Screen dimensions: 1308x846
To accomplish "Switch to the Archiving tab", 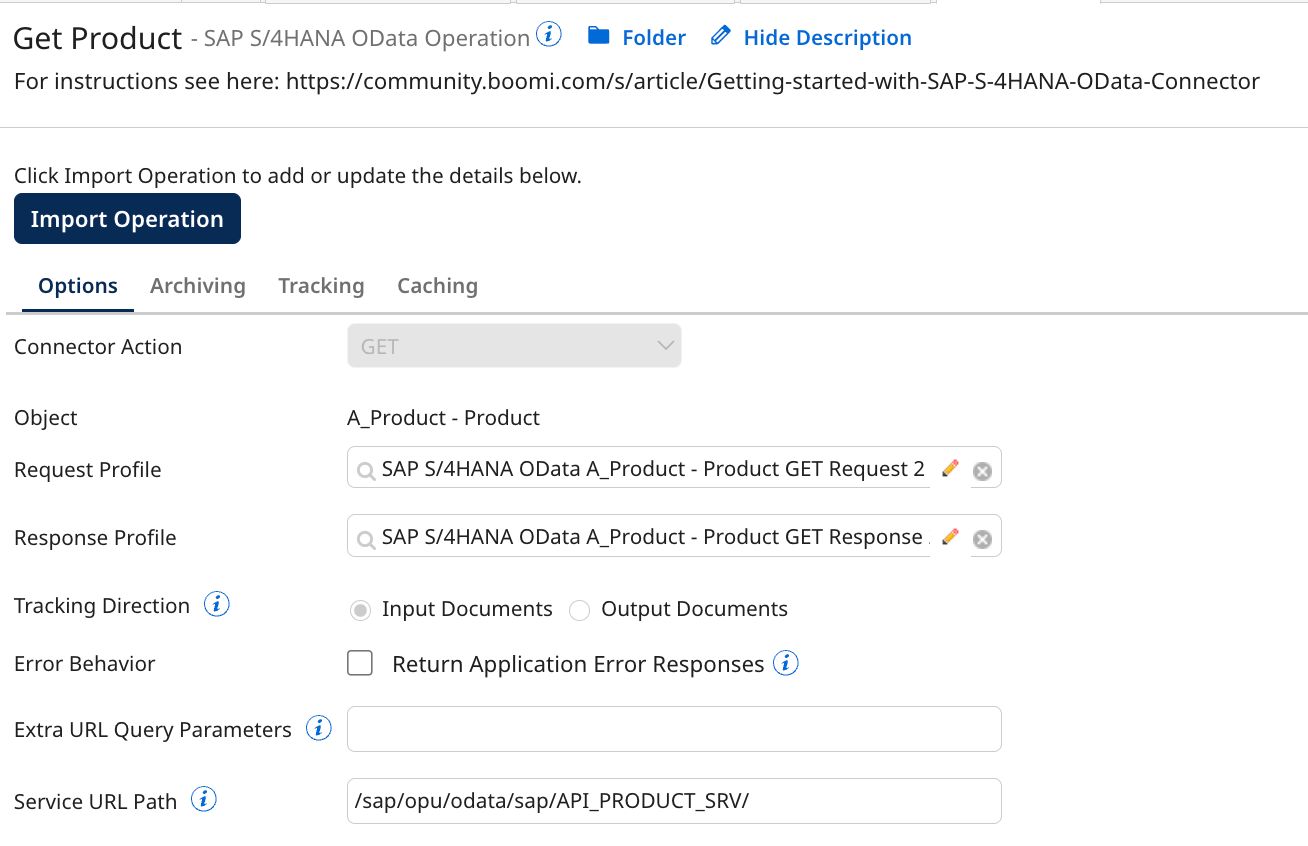I will [197, 285].
